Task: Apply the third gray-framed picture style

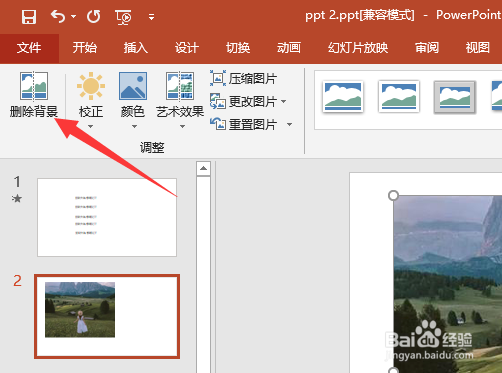Action: (455, 97)
